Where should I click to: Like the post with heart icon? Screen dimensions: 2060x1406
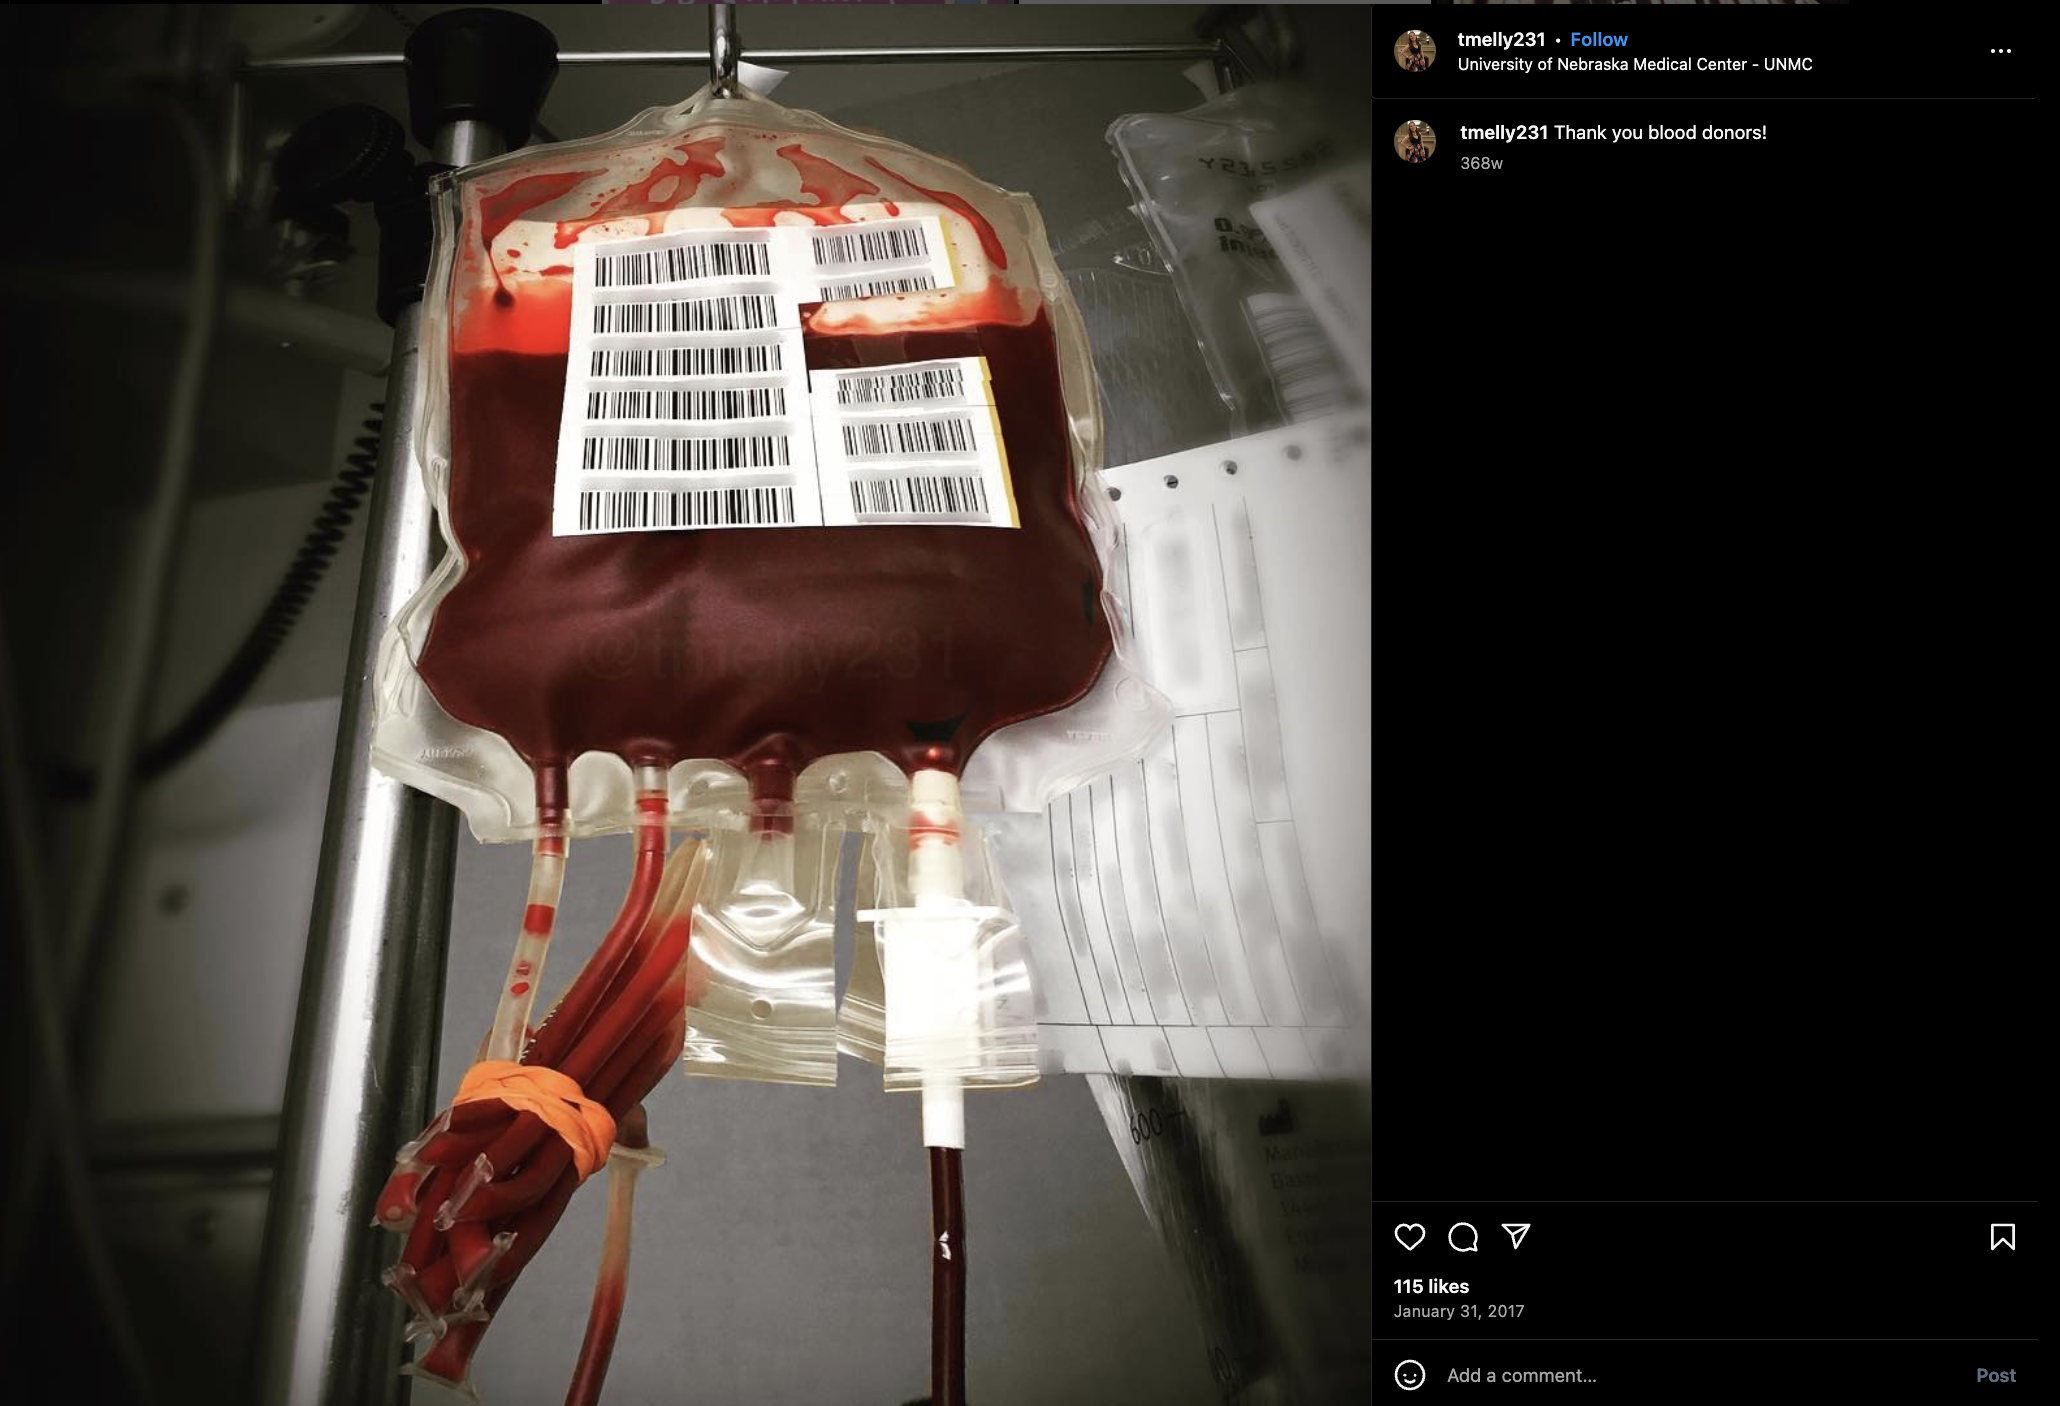coord(1409,1237)
